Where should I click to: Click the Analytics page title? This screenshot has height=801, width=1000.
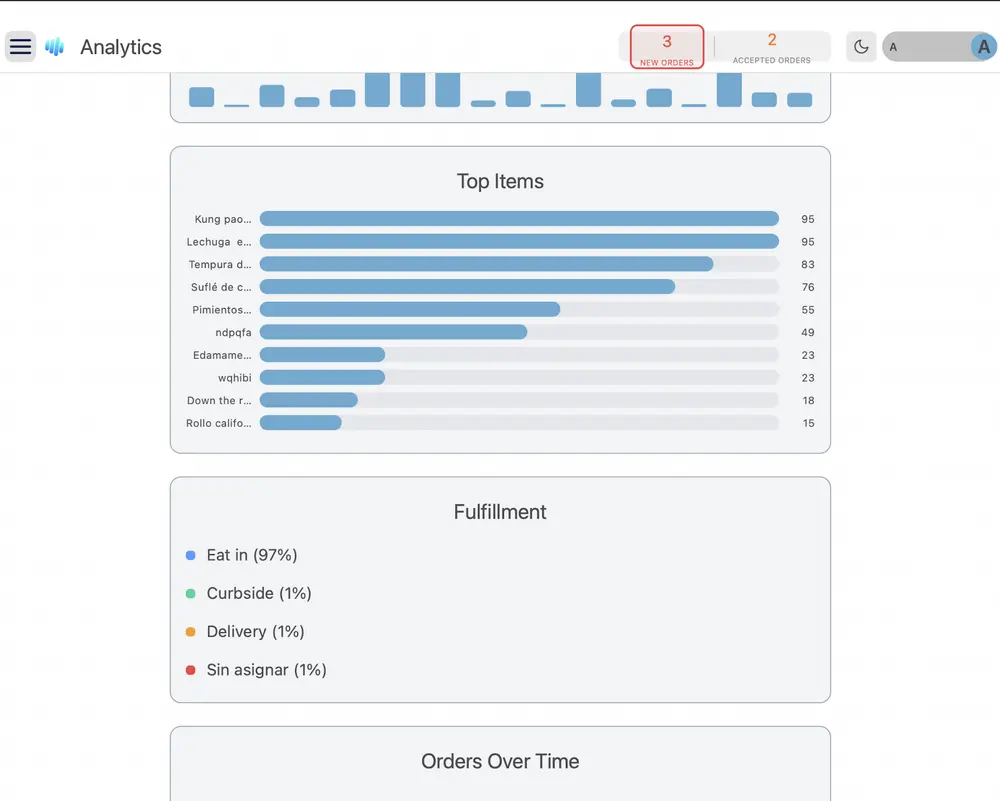pos(121,47)
